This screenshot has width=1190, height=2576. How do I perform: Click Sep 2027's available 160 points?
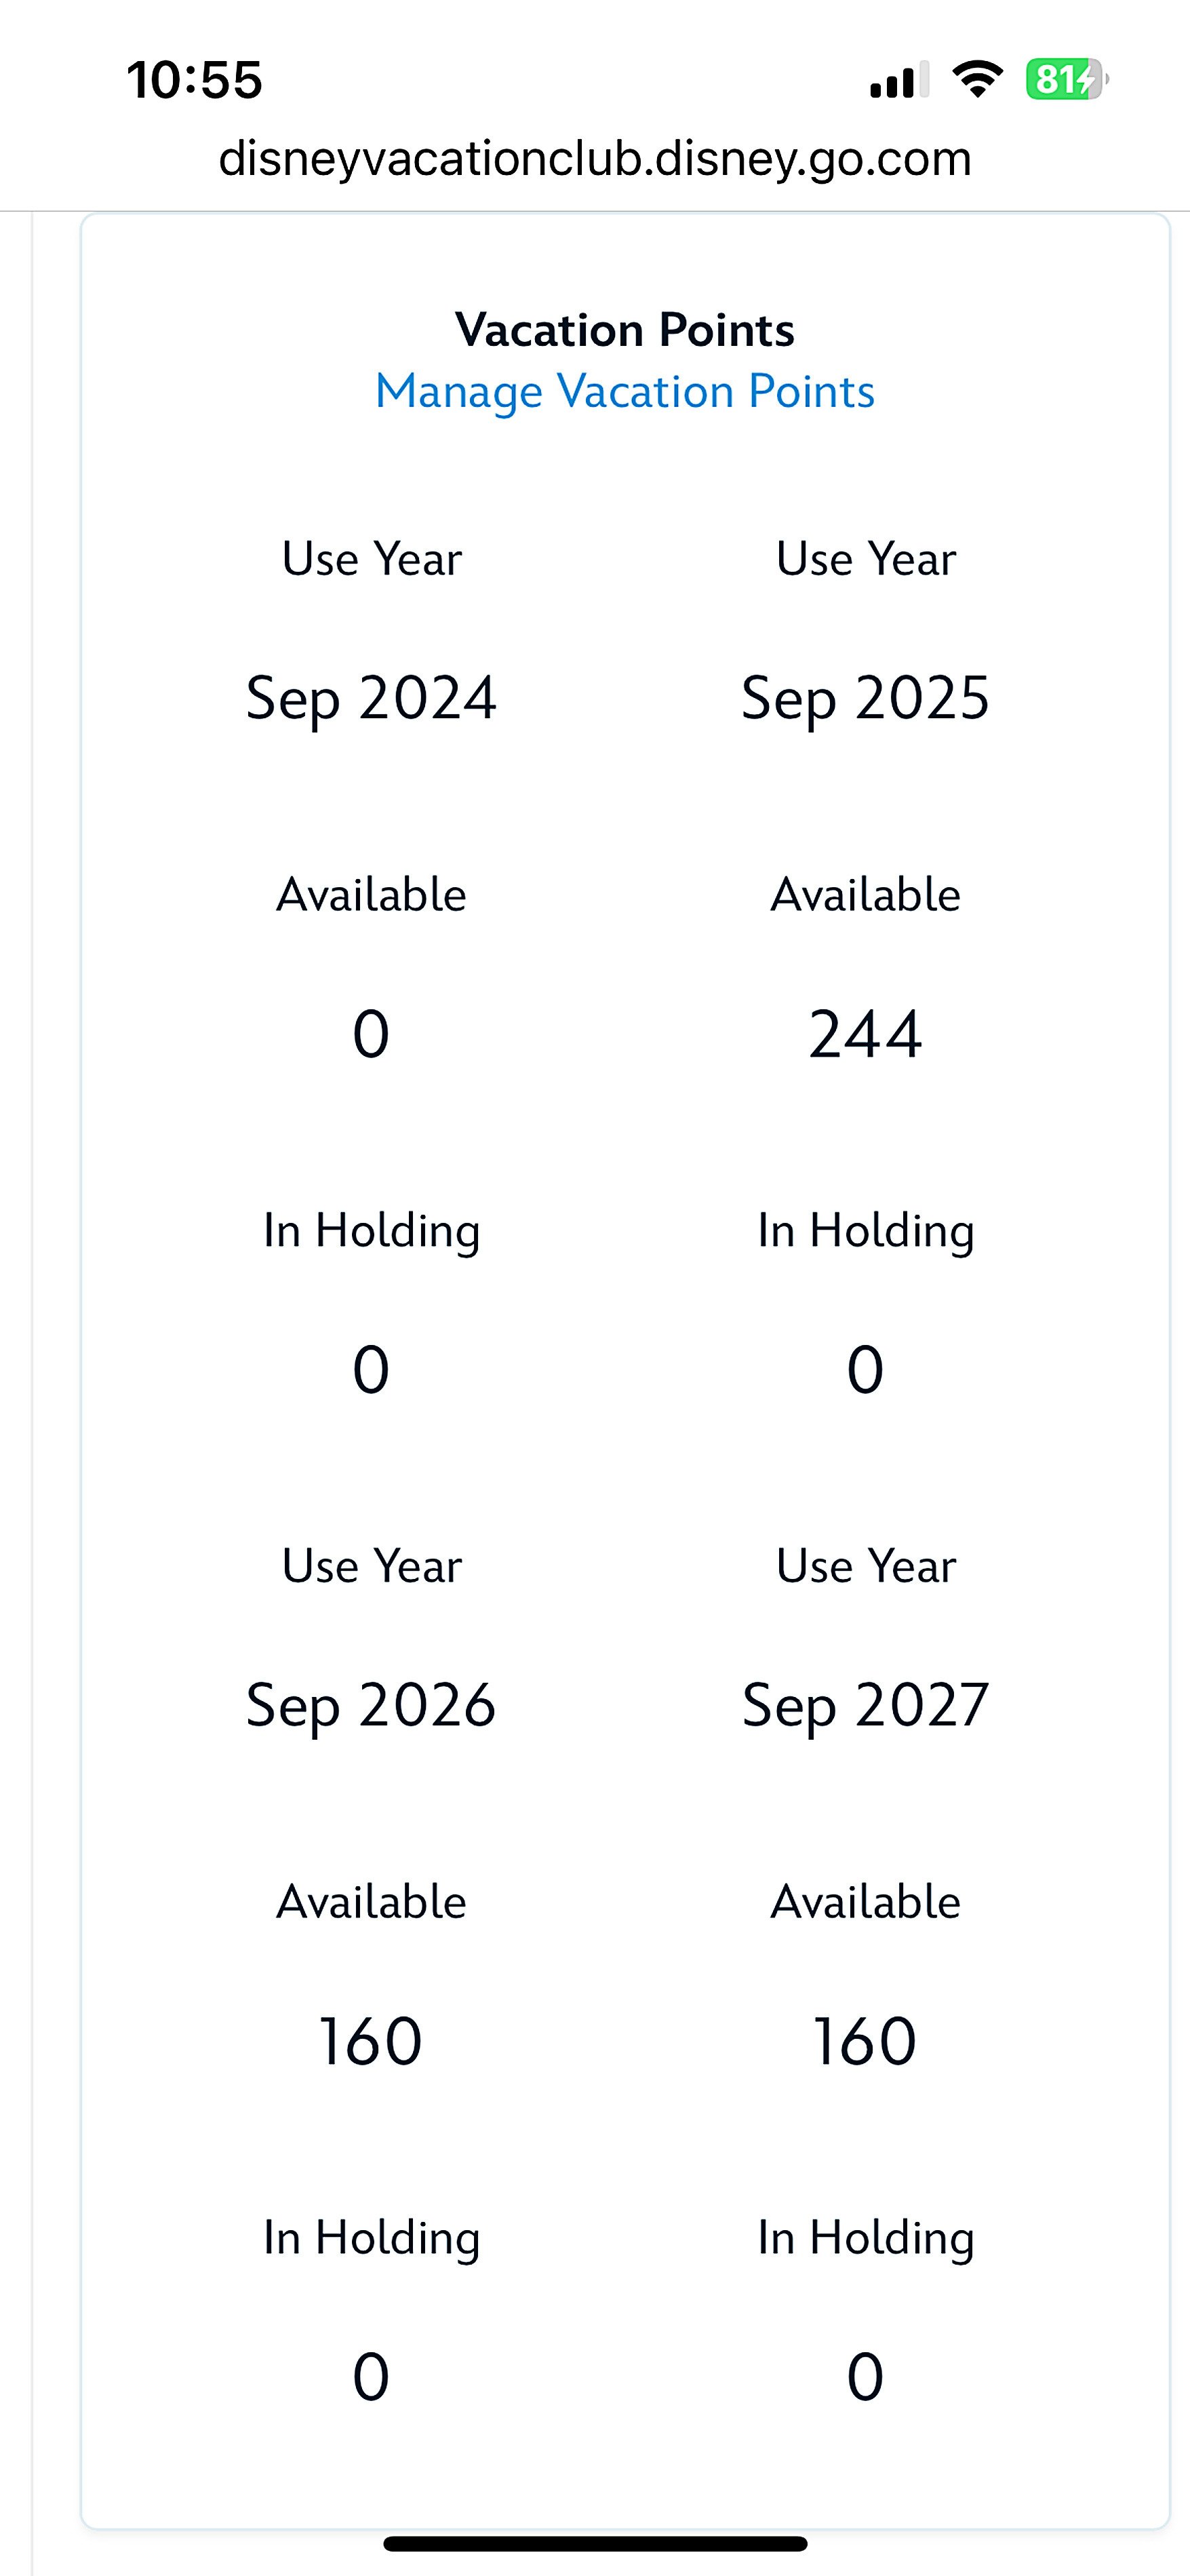865,2041
